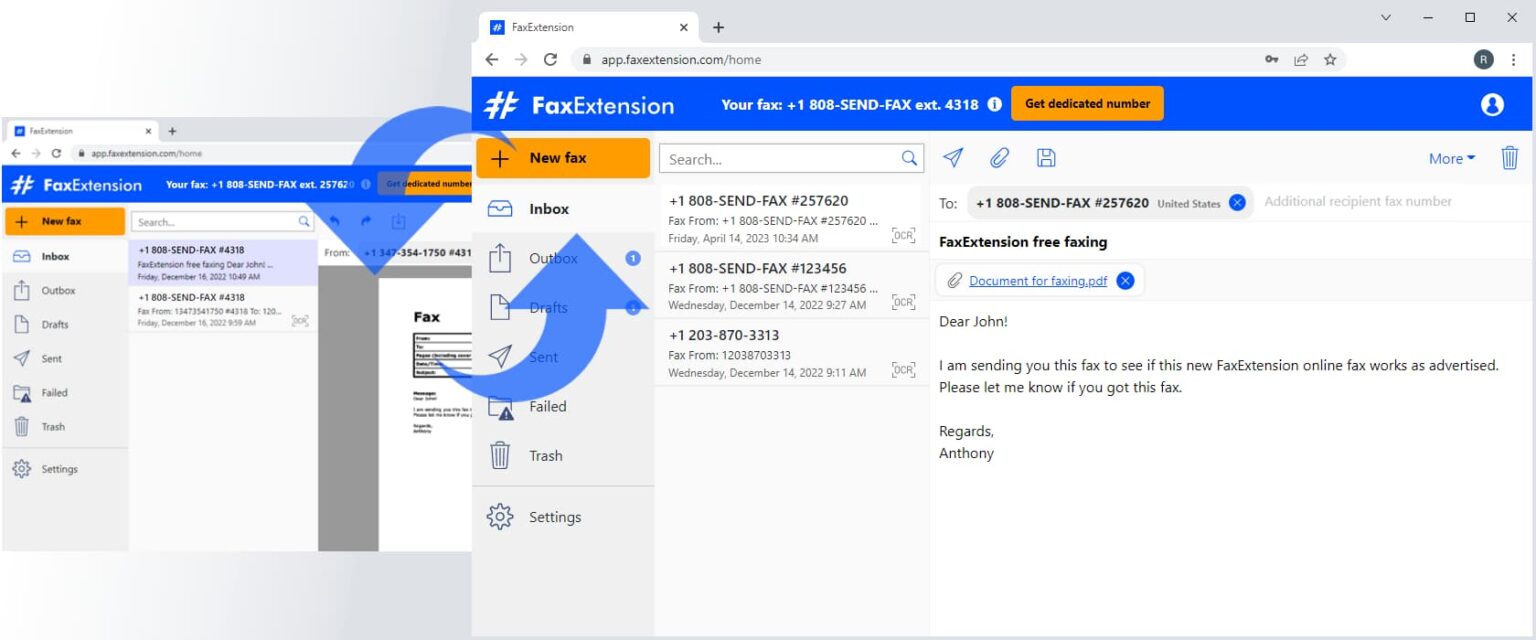The height and width of the screenshot is (640, 1536).
Task: Open the Failed faxes folder
Action: pyautogui.click(x=547, y=406)
